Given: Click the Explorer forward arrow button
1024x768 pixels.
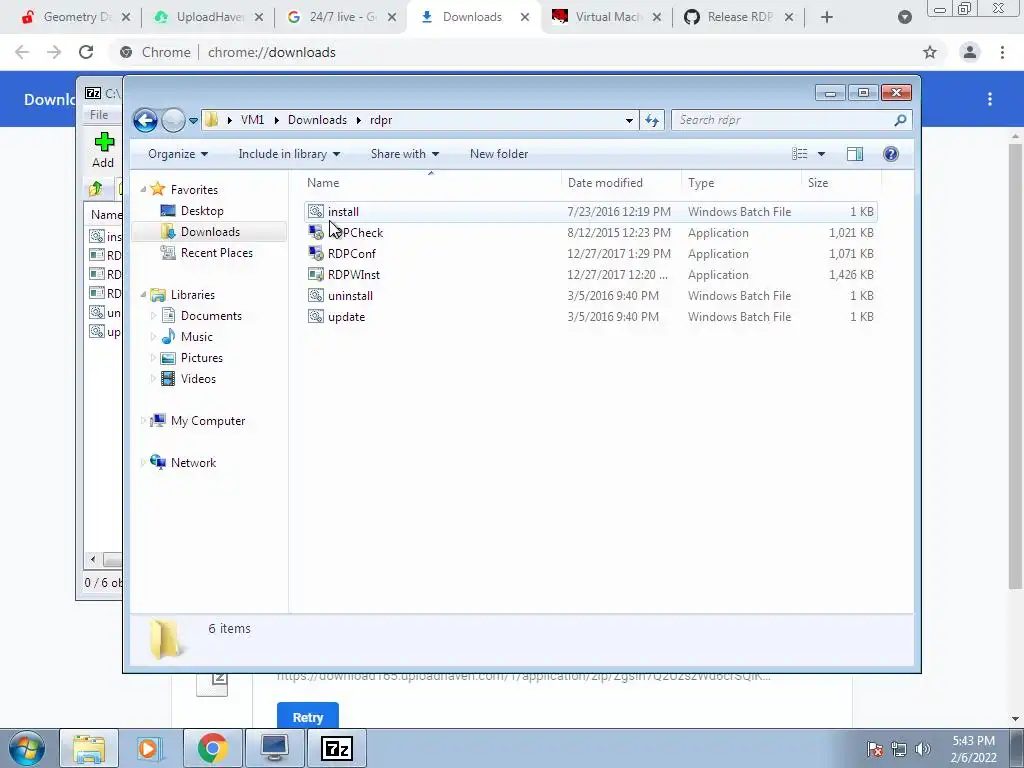Looking at the screenshot, I should click(173, 120).
